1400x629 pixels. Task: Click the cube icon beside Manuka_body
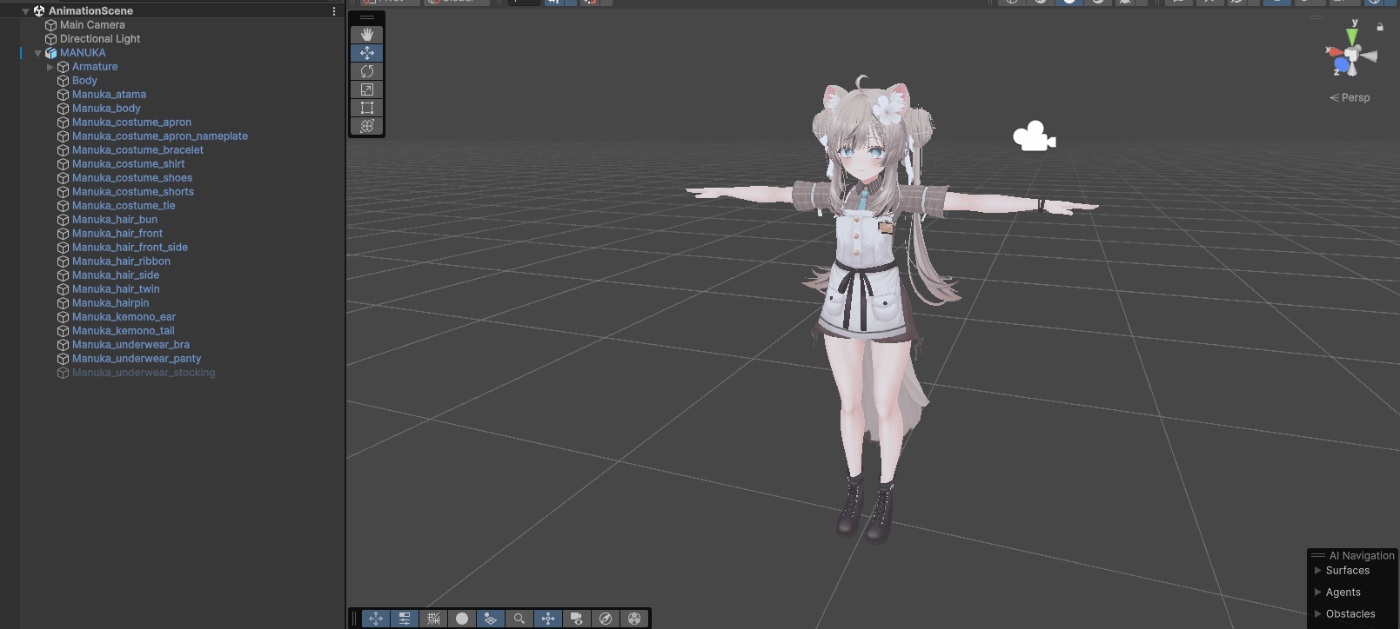coord(63,108)
